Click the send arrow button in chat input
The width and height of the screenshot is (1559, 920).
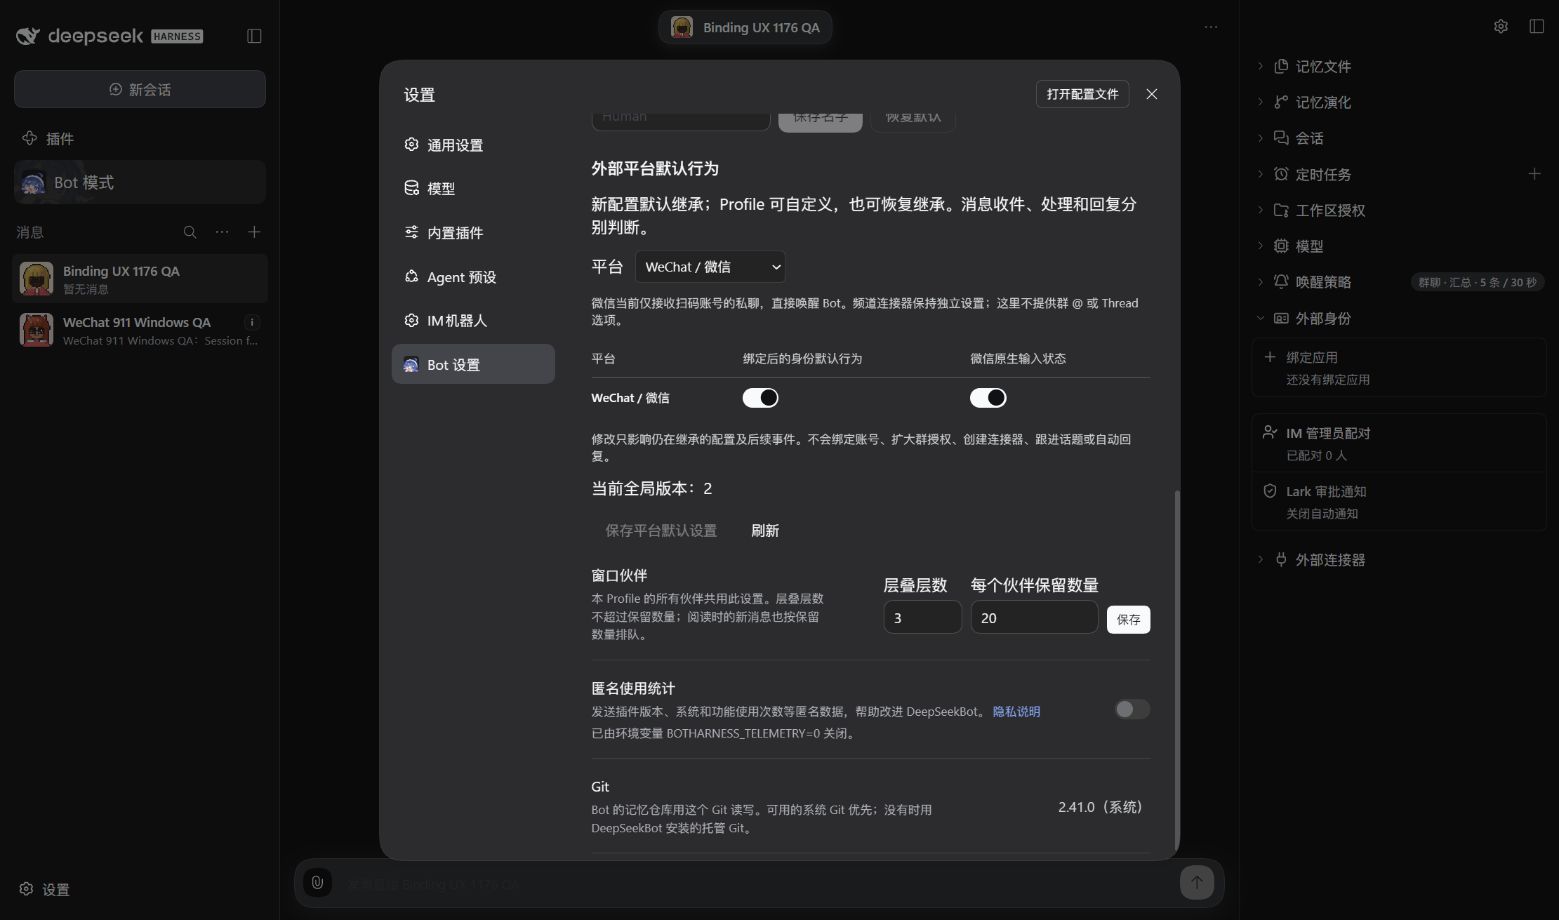tap(1197, 882)
